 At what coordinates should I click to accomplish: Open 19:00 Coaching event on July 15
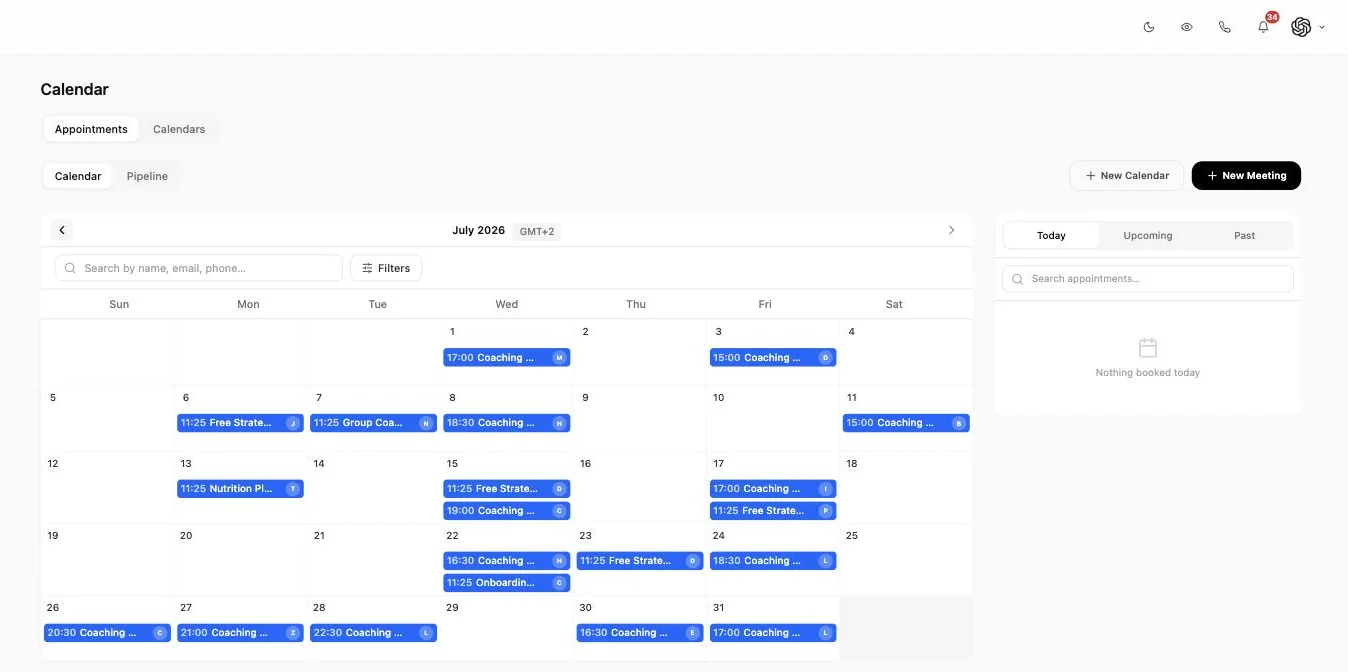tap(507, 511)
